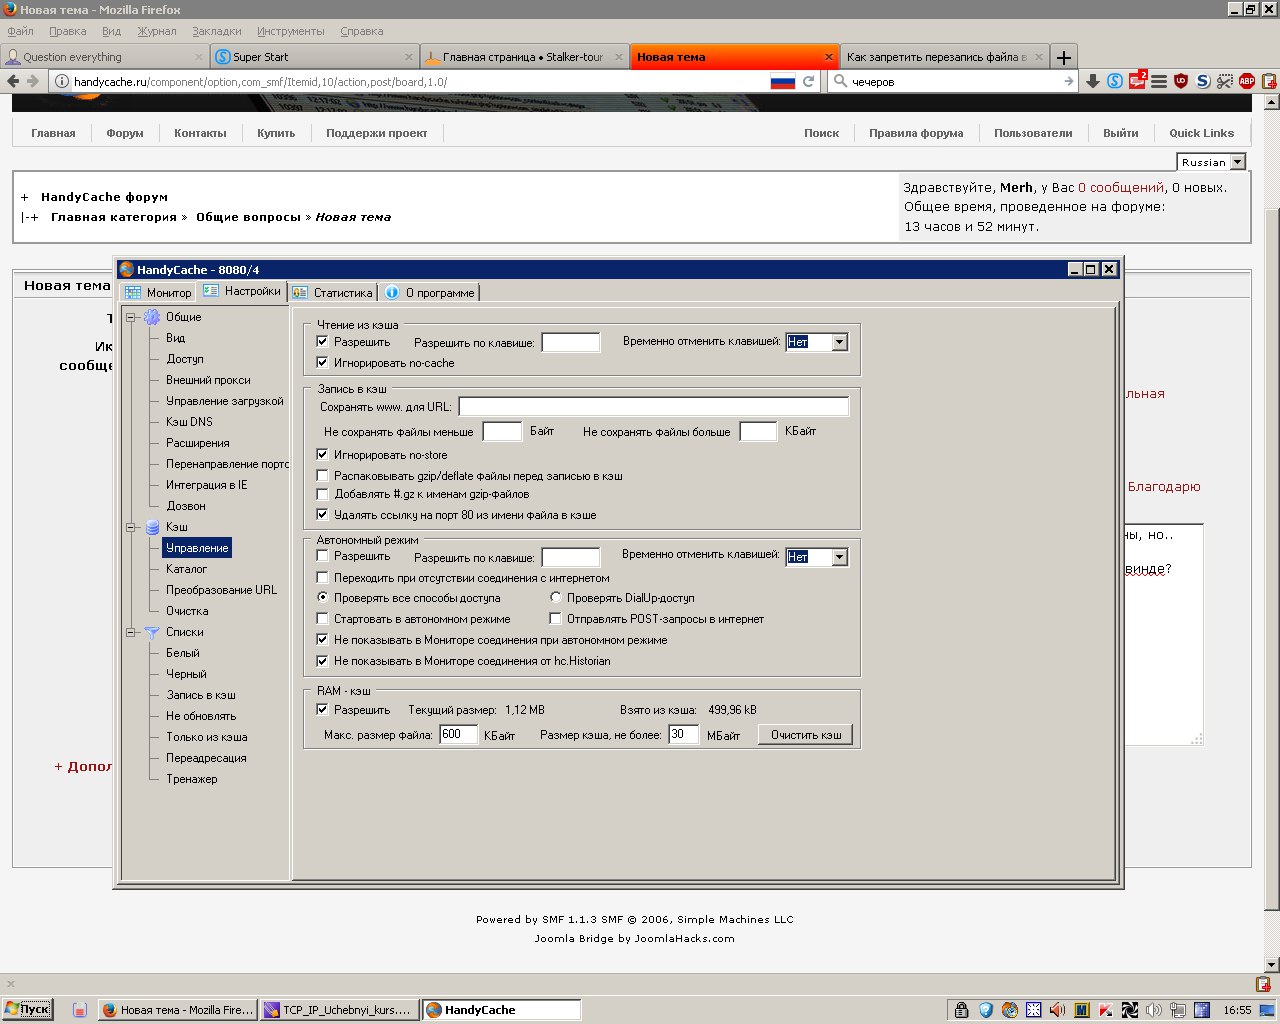Image resolution: width=1280 pixels, height=1024 pixels.
Task: Toggle Игнорировать no-store checkbox
Action: [x=322, y=454]
